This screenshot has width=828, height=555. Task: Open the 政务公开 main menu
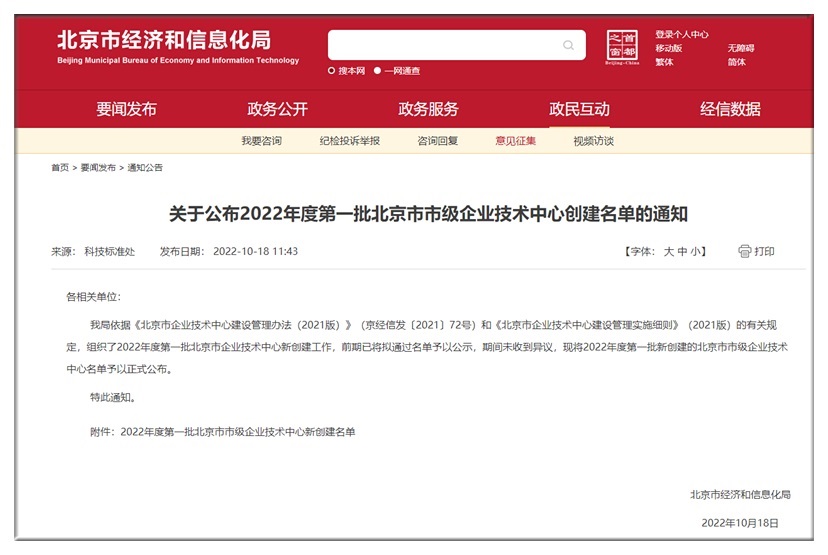[277, 109]
